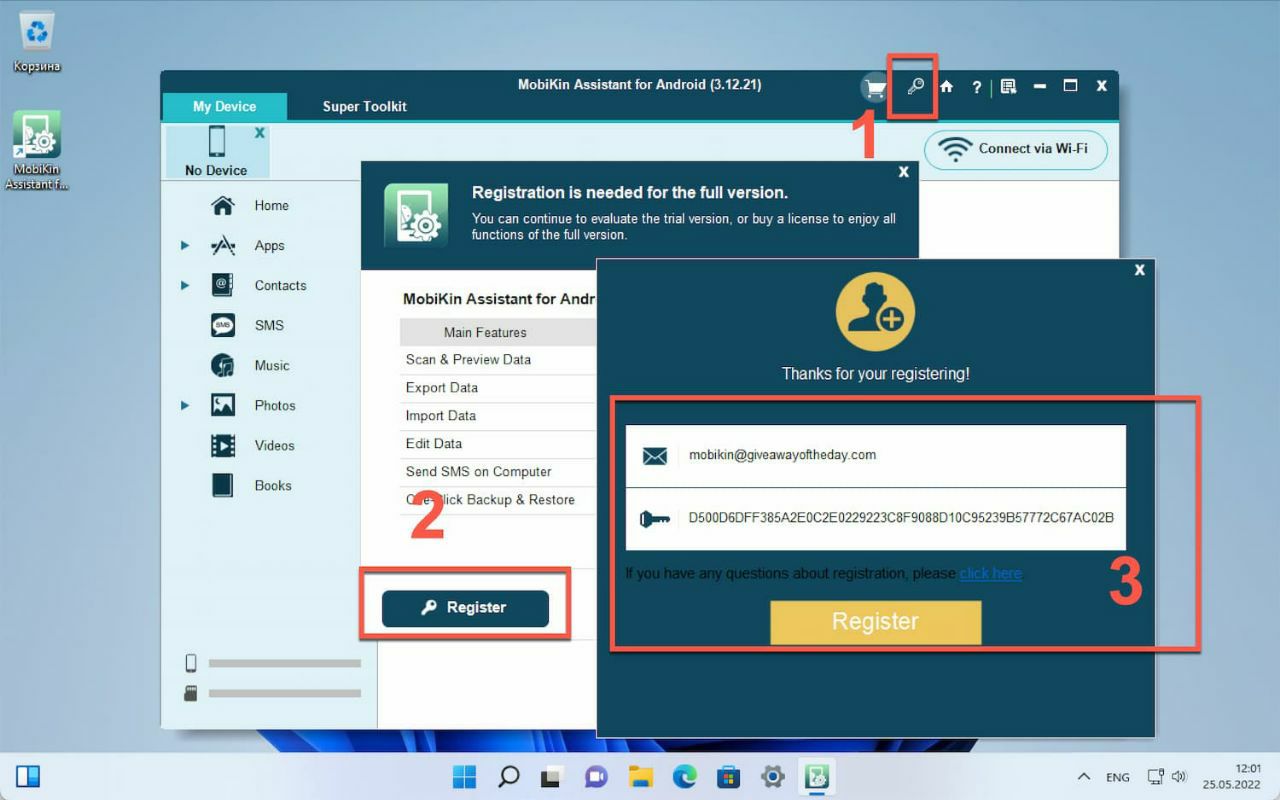Click the Videos sidebar icon

pos(223,445)
